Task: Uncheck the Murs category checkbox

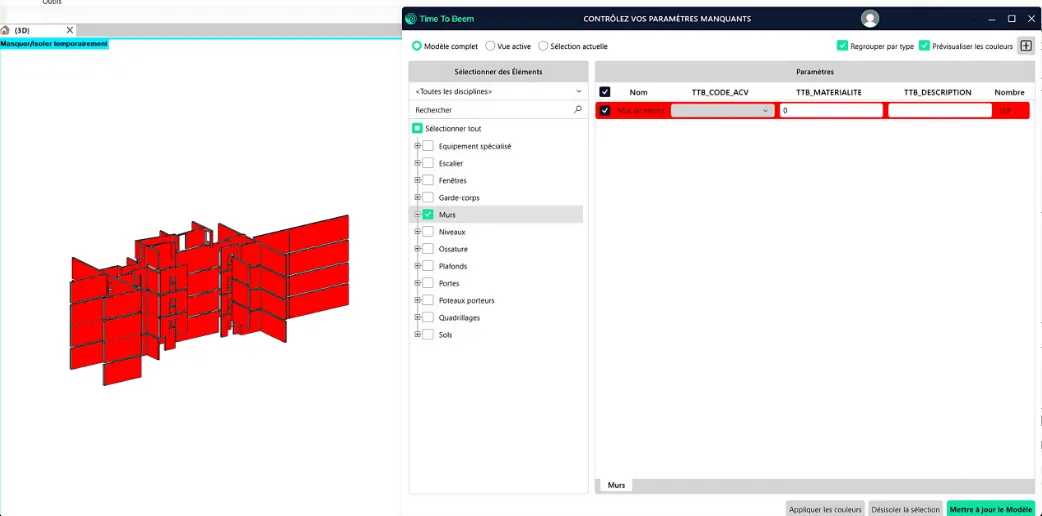Action: (x=428, y=215)
